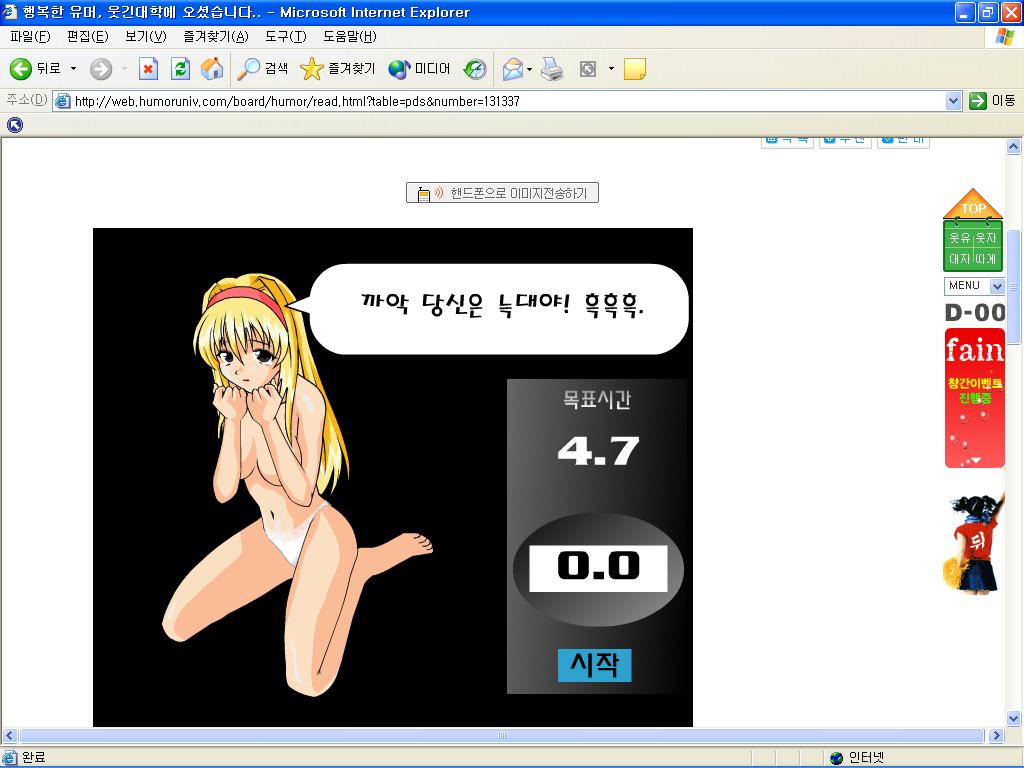The image size is (1024, 768).
Task: Click horizontal scrollbar right arrow
Action: click(x=997, y=735)
